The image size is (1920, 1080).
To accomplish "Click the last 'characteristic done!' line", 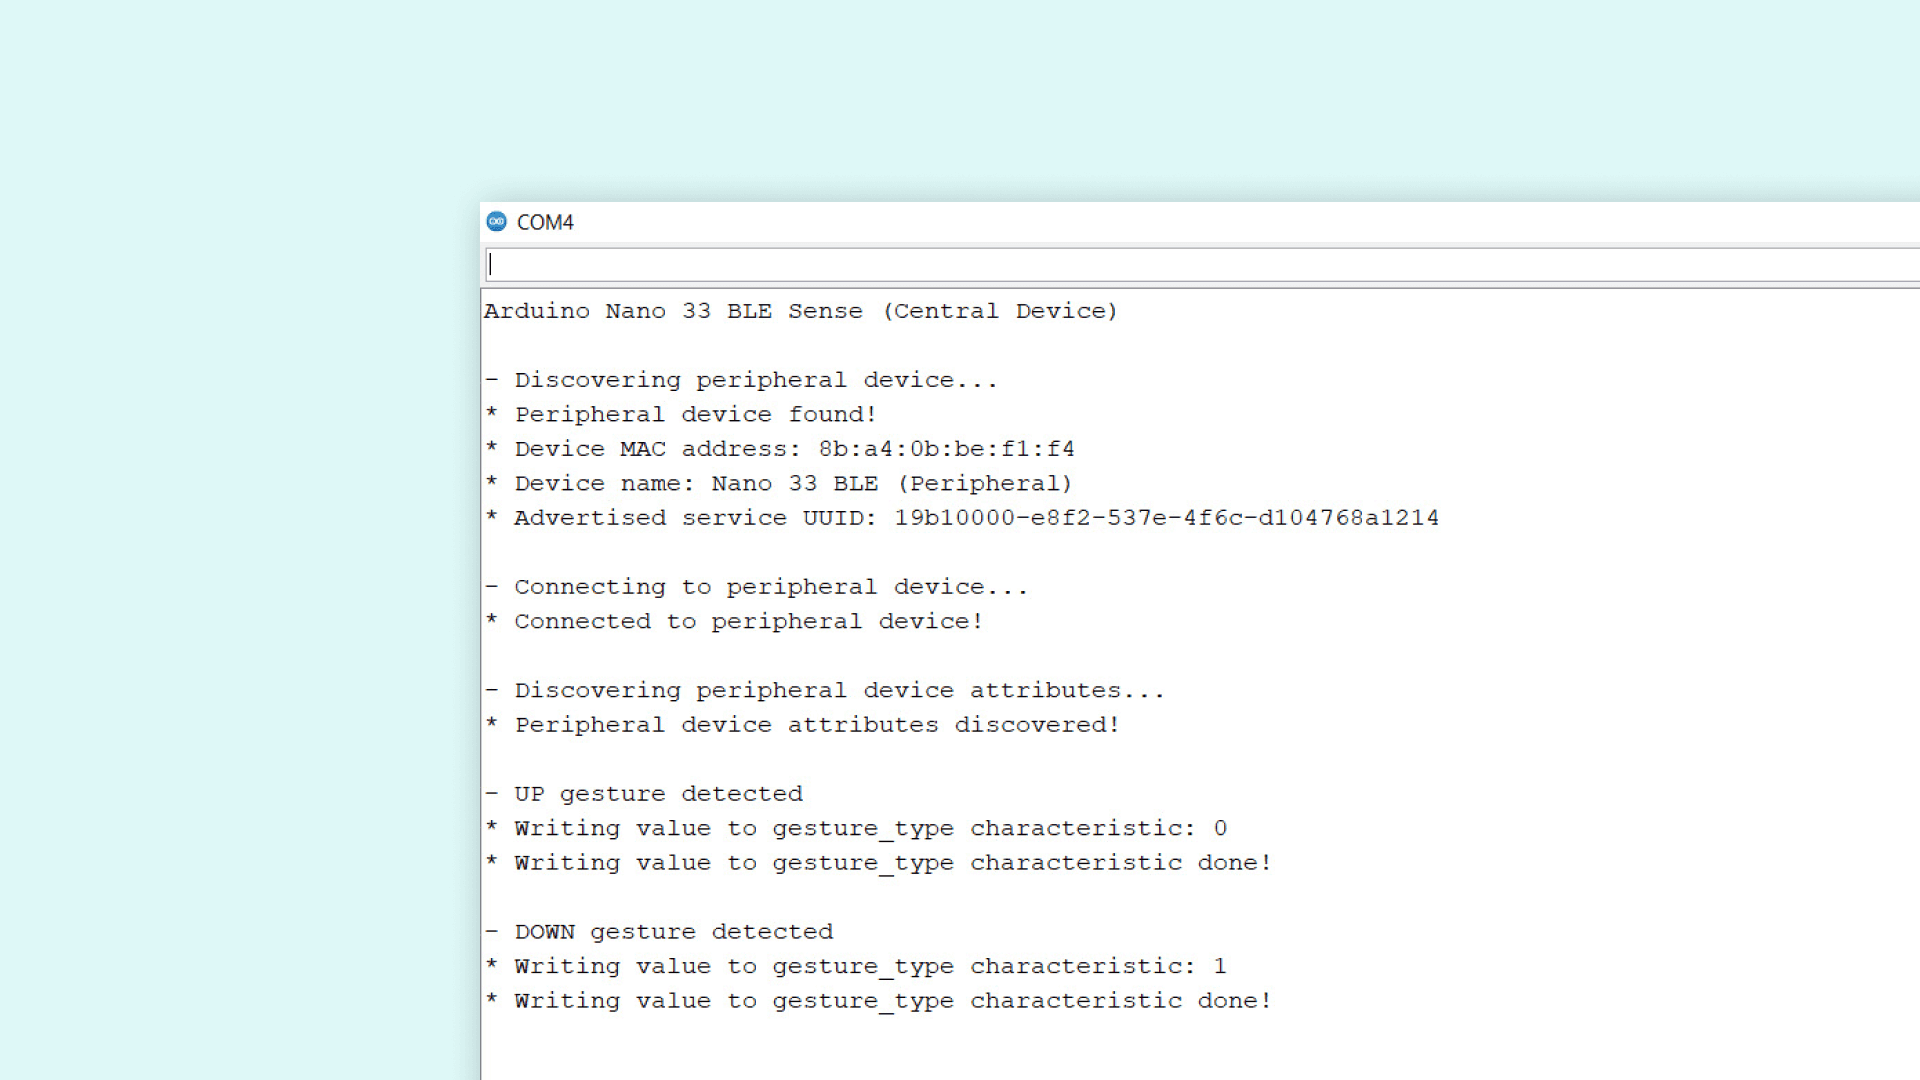I will click(x=892, y=1001).
